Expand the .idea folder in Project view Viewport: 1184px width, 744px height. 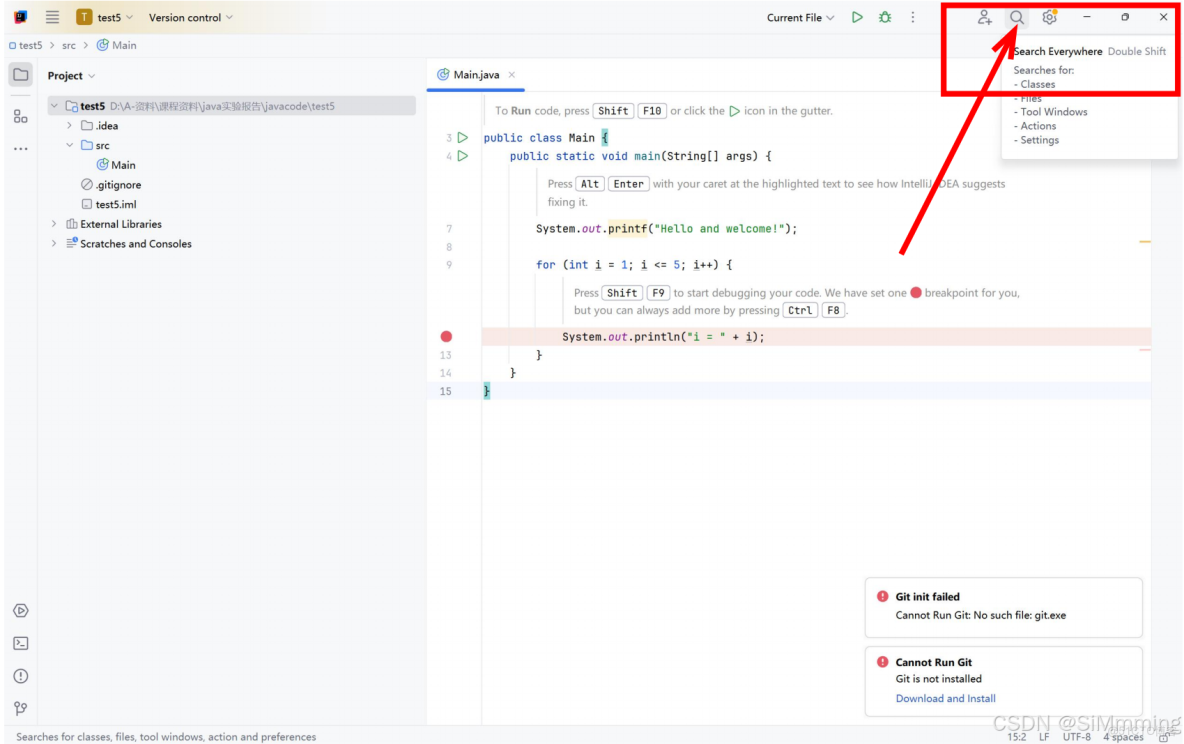tap(67, 125)
